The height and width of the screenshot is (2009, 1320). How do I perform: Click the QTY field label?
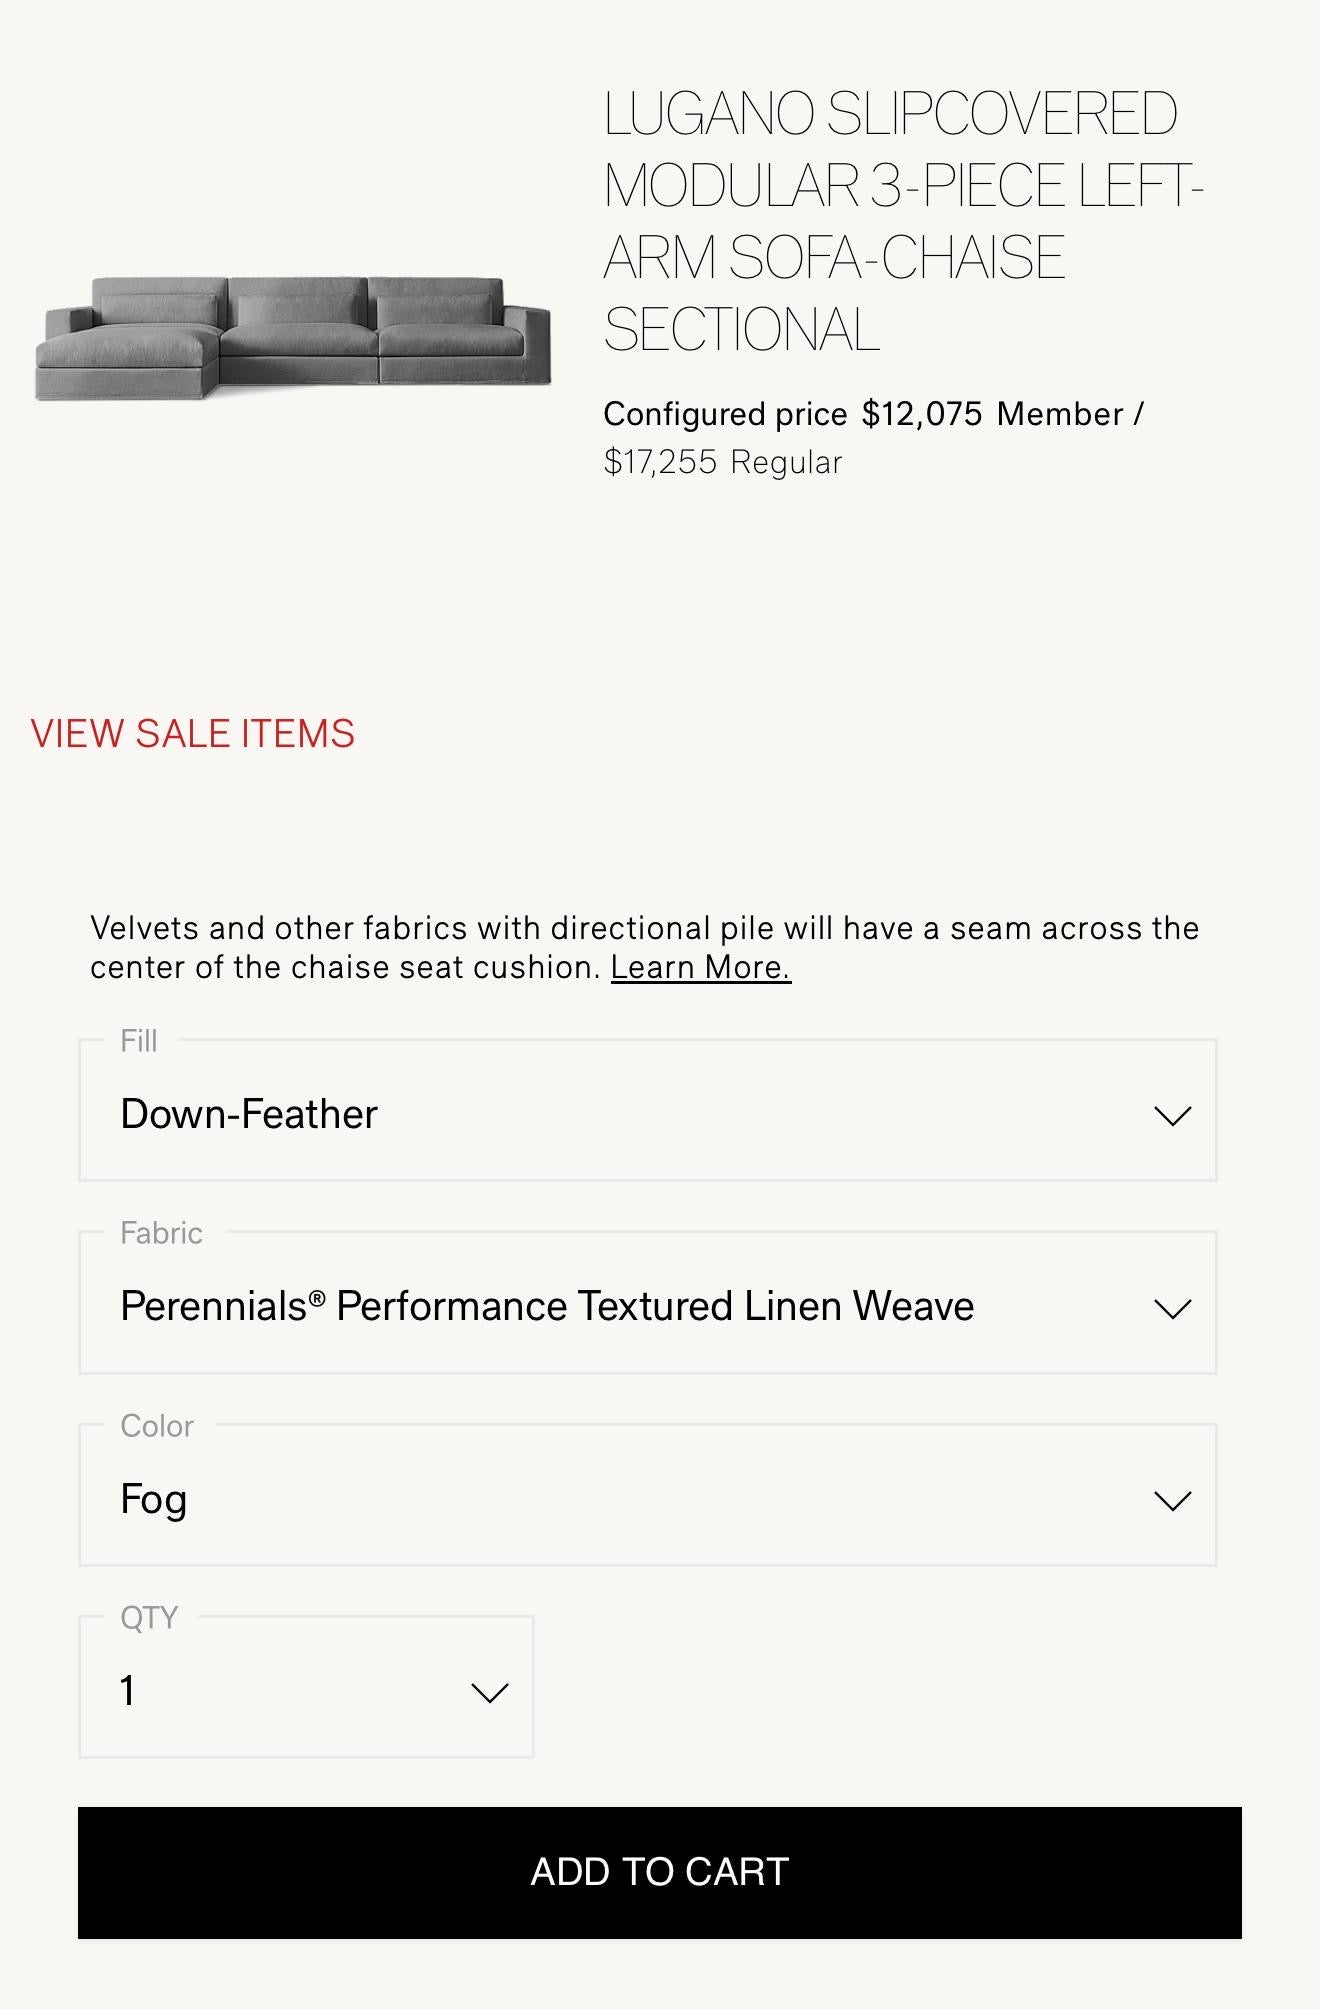click(x=149, y=1618)
